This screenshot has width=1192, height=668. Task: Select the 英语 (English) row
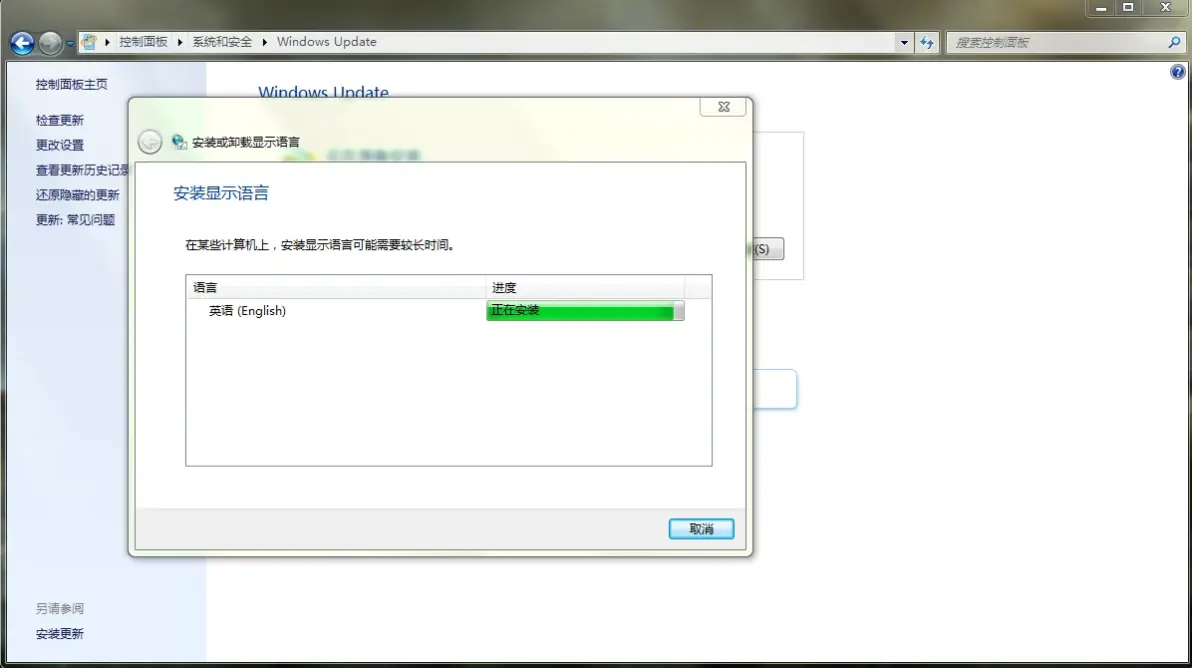click(449, 311)
